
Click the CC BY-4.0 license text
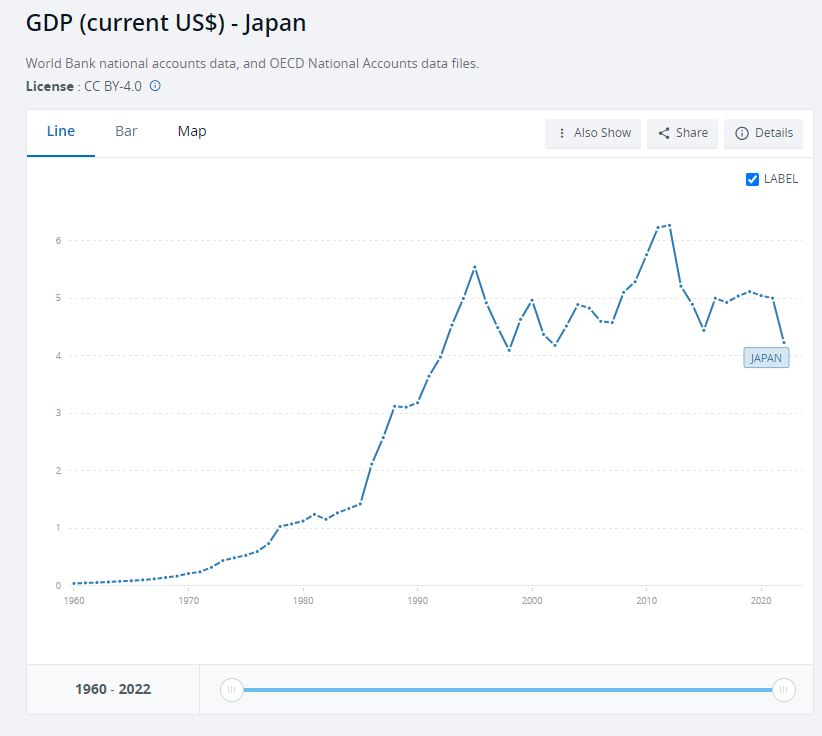coord(113,86)
